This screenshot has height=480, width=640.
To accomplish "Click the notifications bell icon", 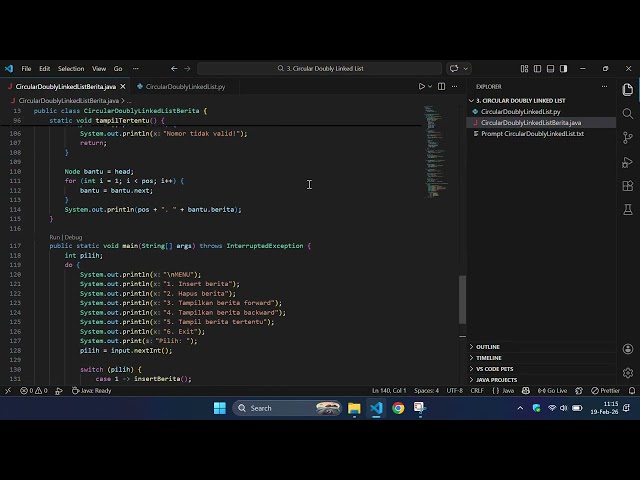I will tap(632, 391).
